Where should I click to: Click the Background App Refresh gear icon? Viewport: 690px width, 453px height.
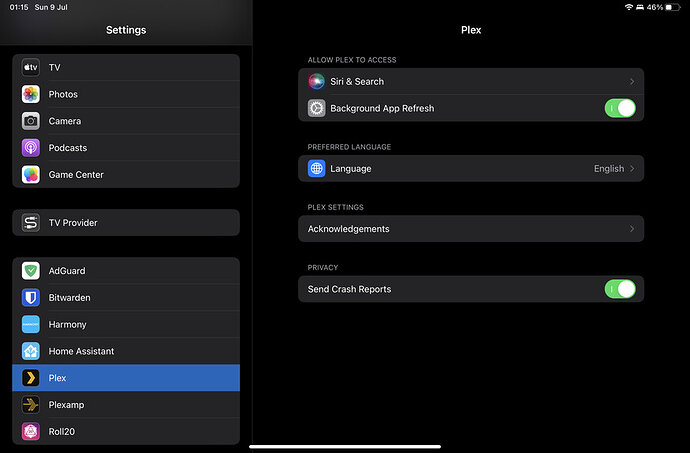point(316,108)
